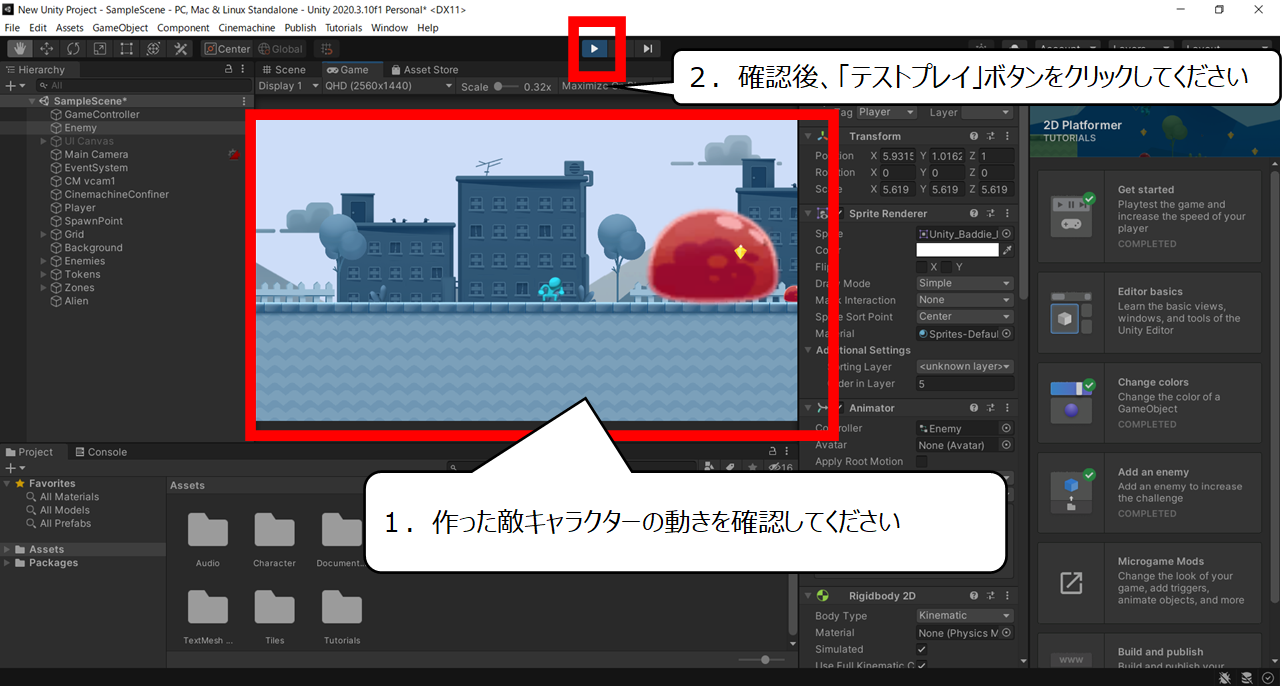Select the Rotate tool
The image size is (1282, 686).
[x=74, y=48]
